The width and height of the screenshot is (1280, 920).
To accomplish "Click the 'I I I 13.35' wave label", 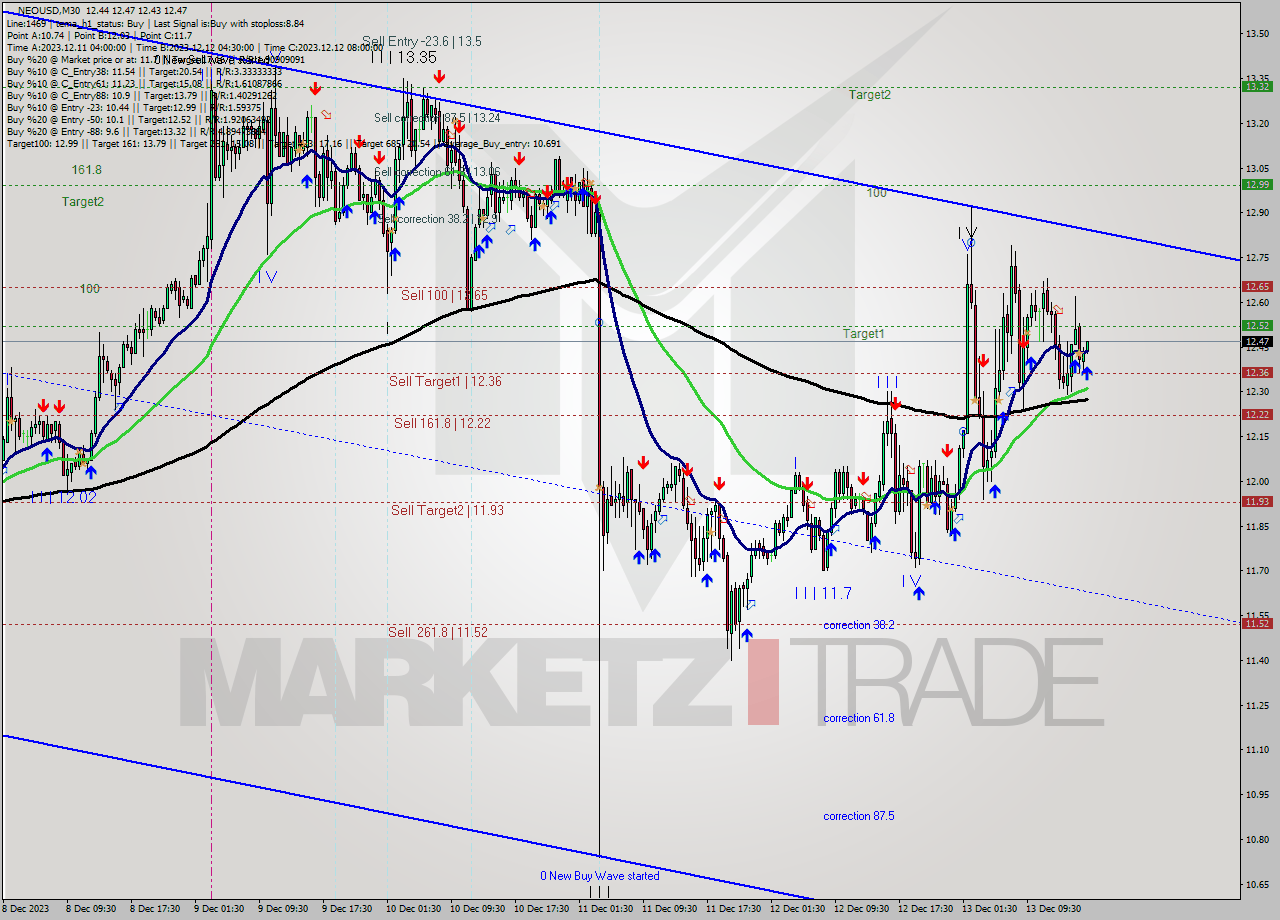I will pos(404,57).
